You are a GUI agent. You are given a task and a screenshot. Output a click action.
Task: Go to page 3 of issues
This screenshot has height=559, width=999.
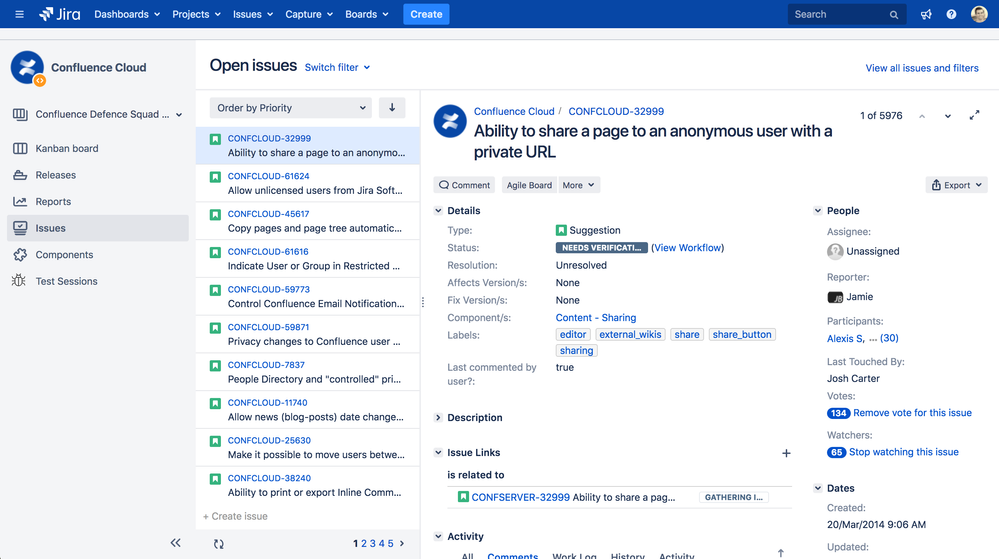pos(373,544)
